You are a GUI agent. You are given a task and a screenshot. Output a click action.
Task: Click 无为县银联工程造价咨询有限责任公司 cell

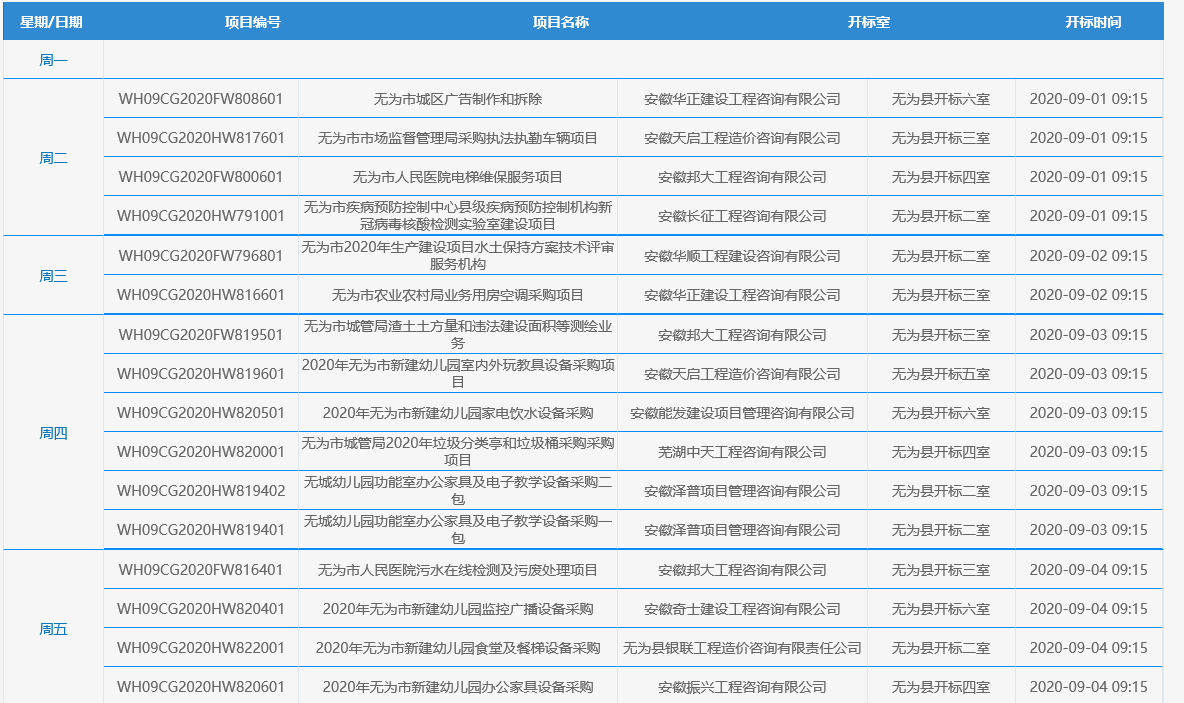pos(742,648)
